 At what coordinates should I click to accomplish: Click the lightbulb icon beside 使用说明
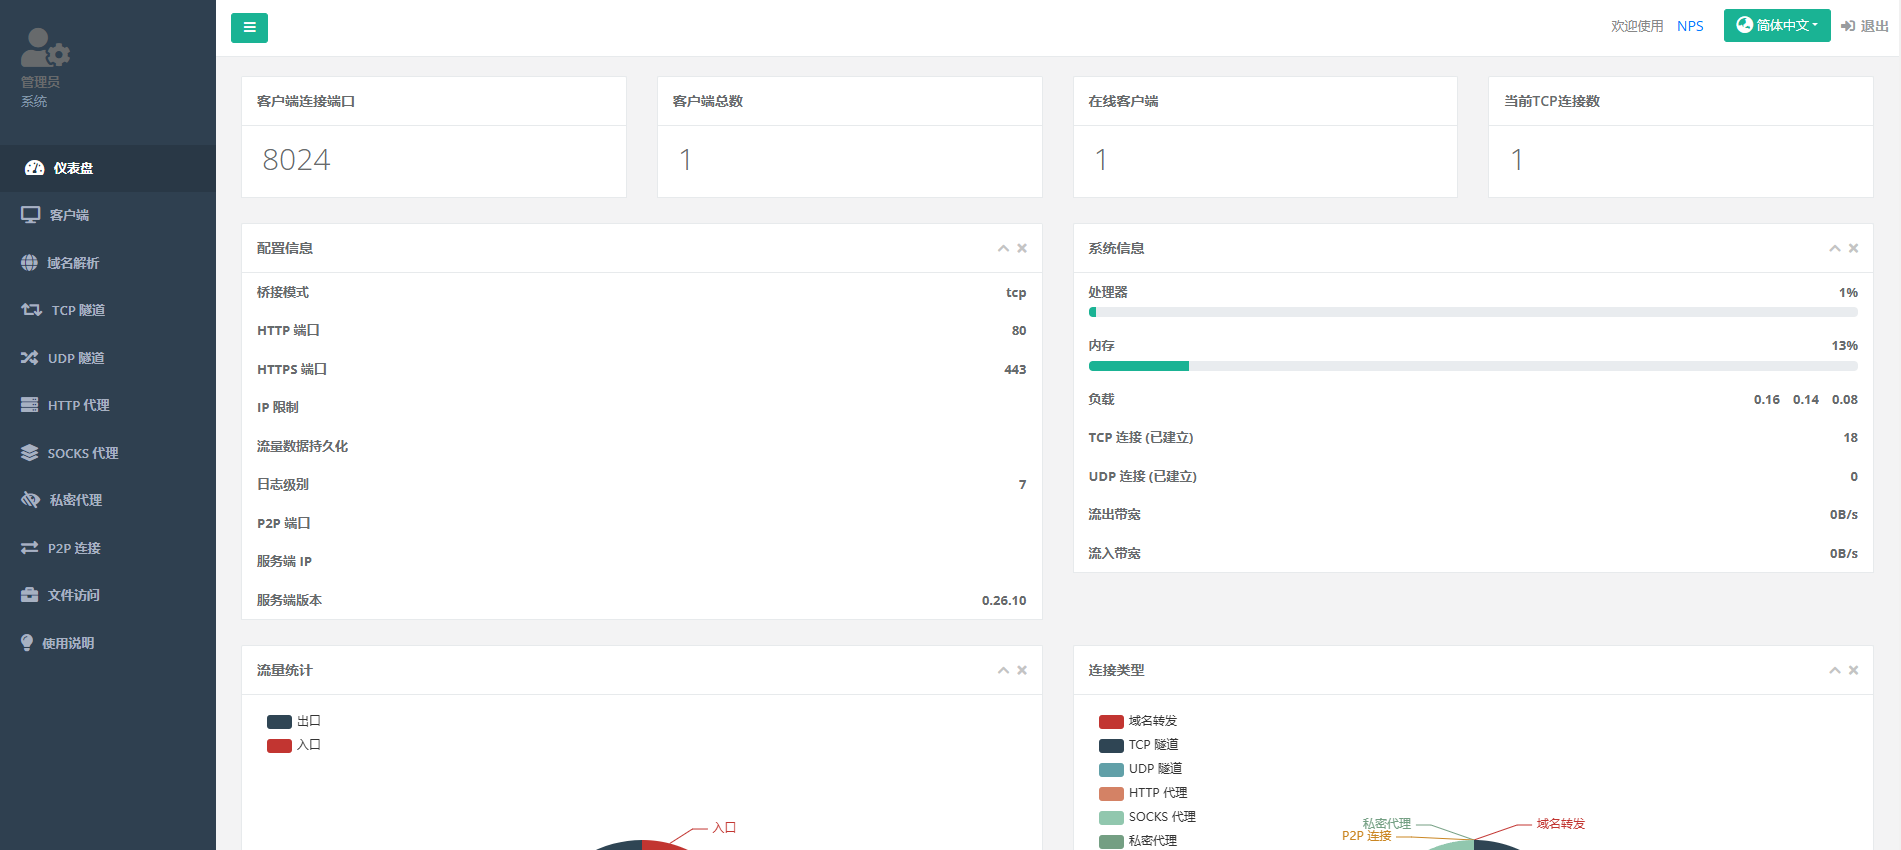(27, 643)
